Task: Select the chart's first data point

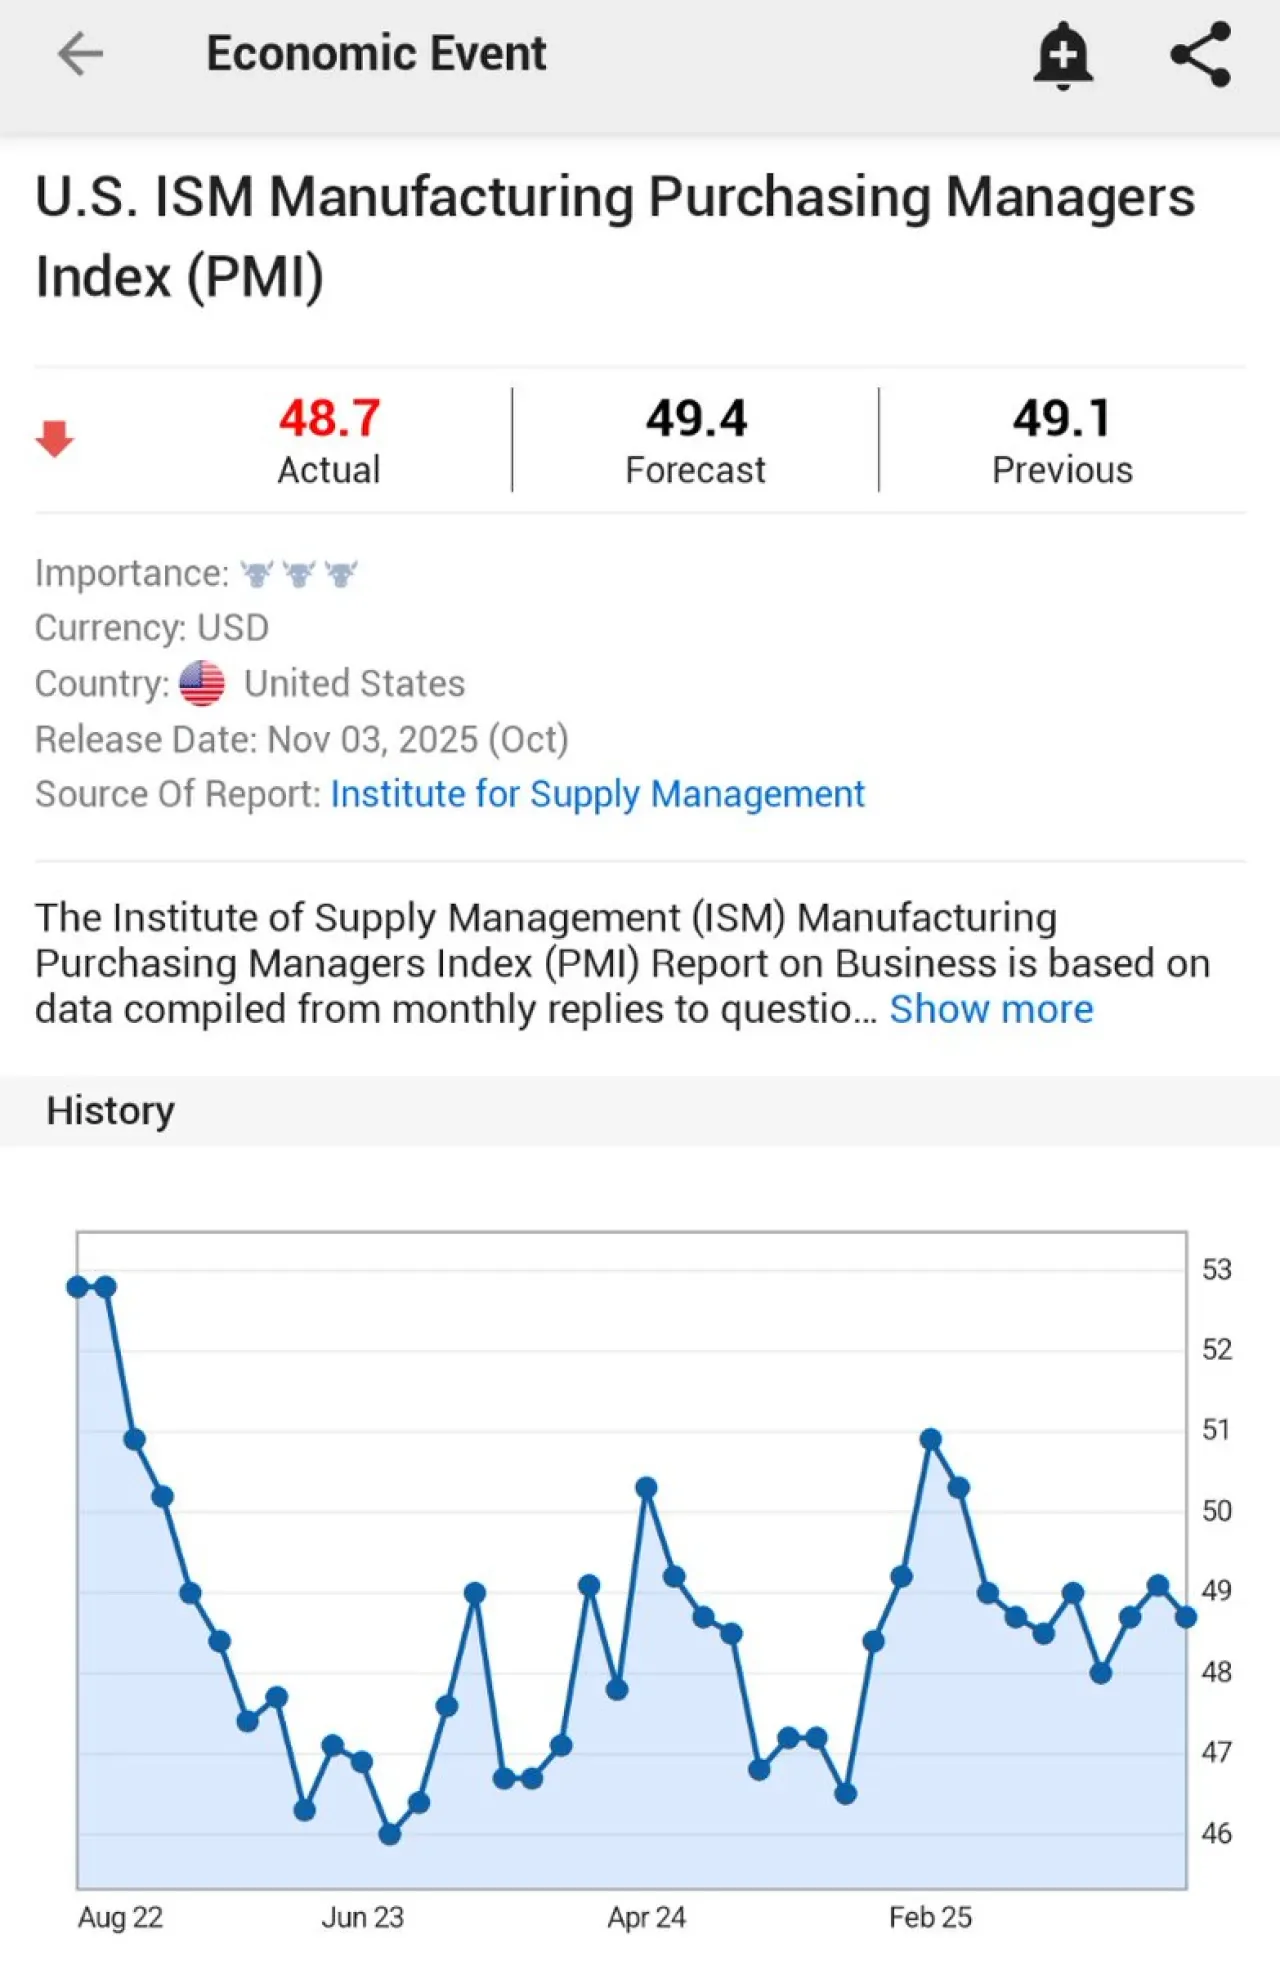Action: pyautogui.click(x=78, y=1287)
